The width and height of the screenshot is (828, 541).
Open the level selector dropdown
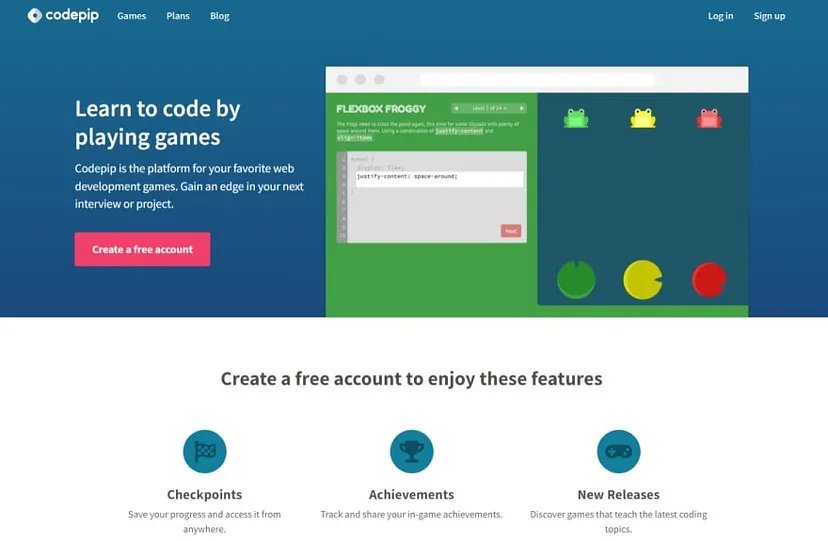tap(490, 108)
